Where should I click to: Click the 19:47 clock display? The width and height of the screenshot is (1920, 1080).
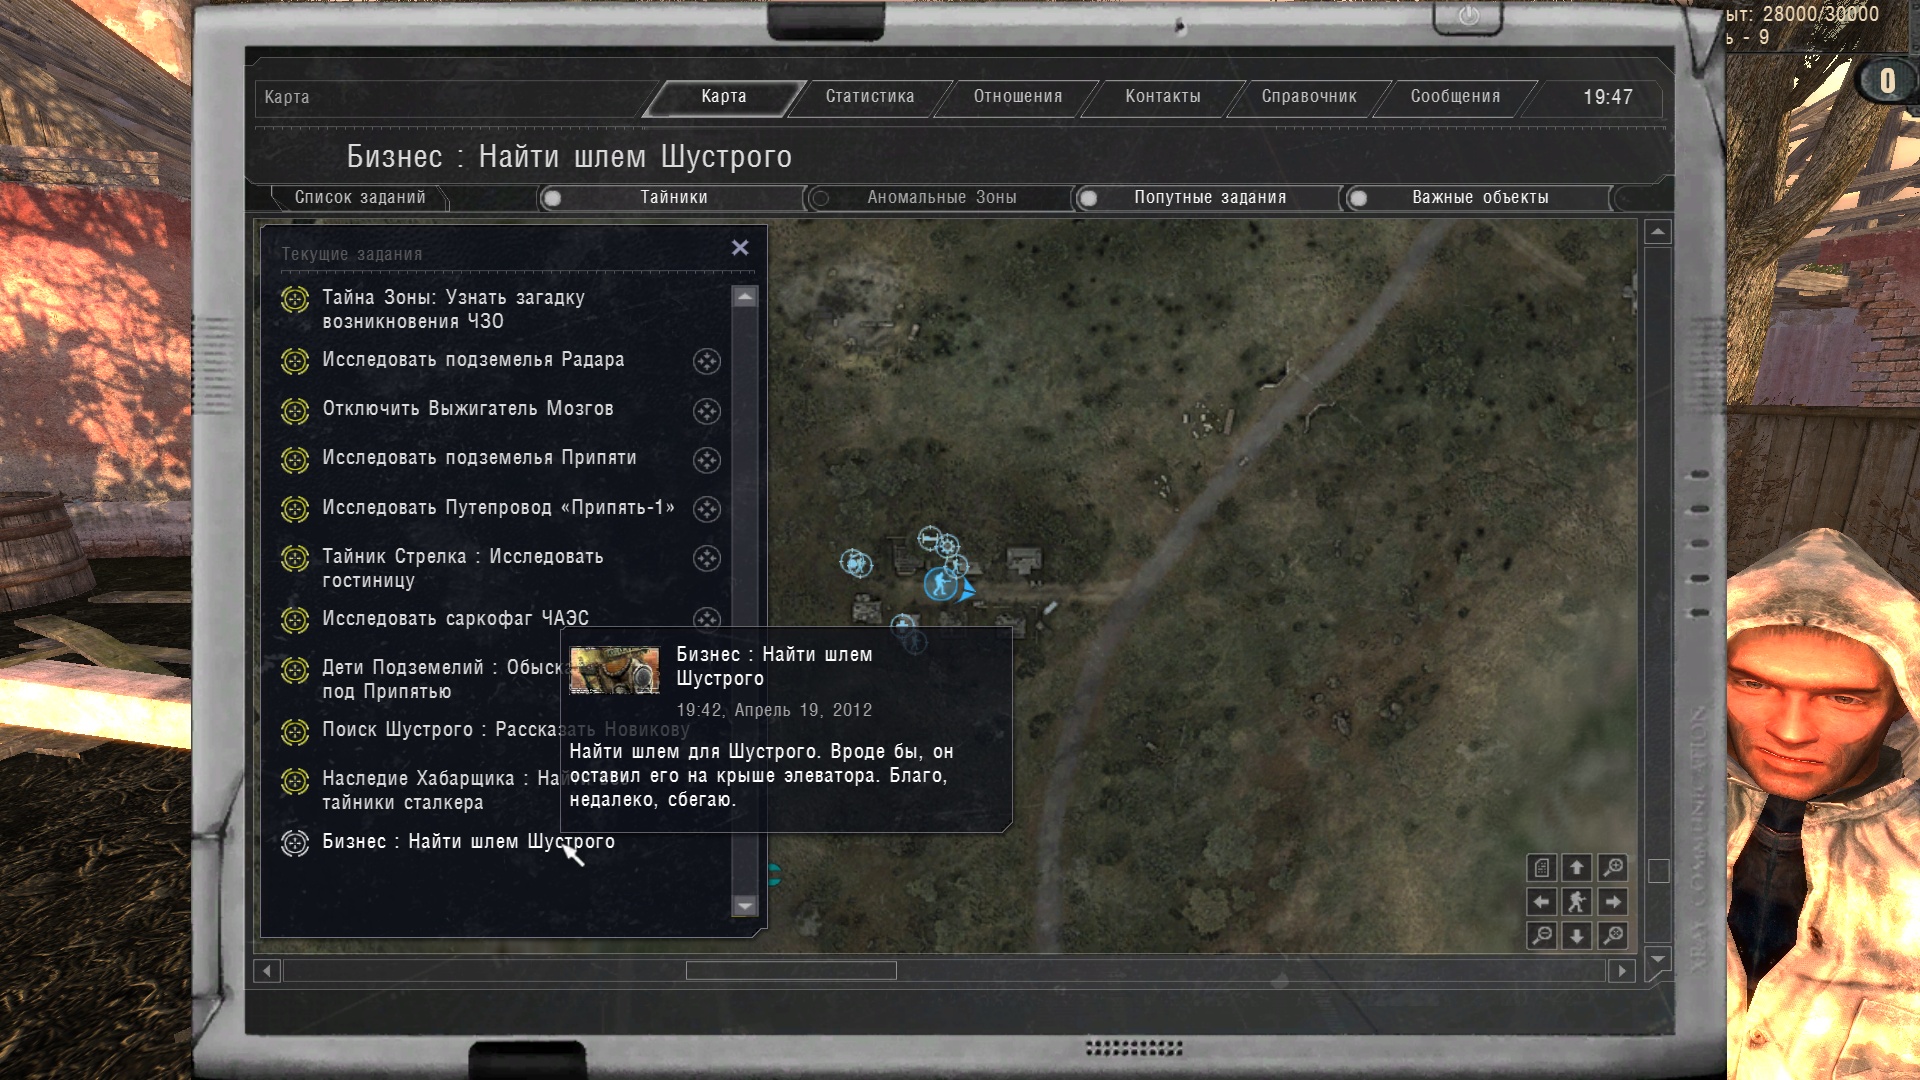coord(1607,97)
